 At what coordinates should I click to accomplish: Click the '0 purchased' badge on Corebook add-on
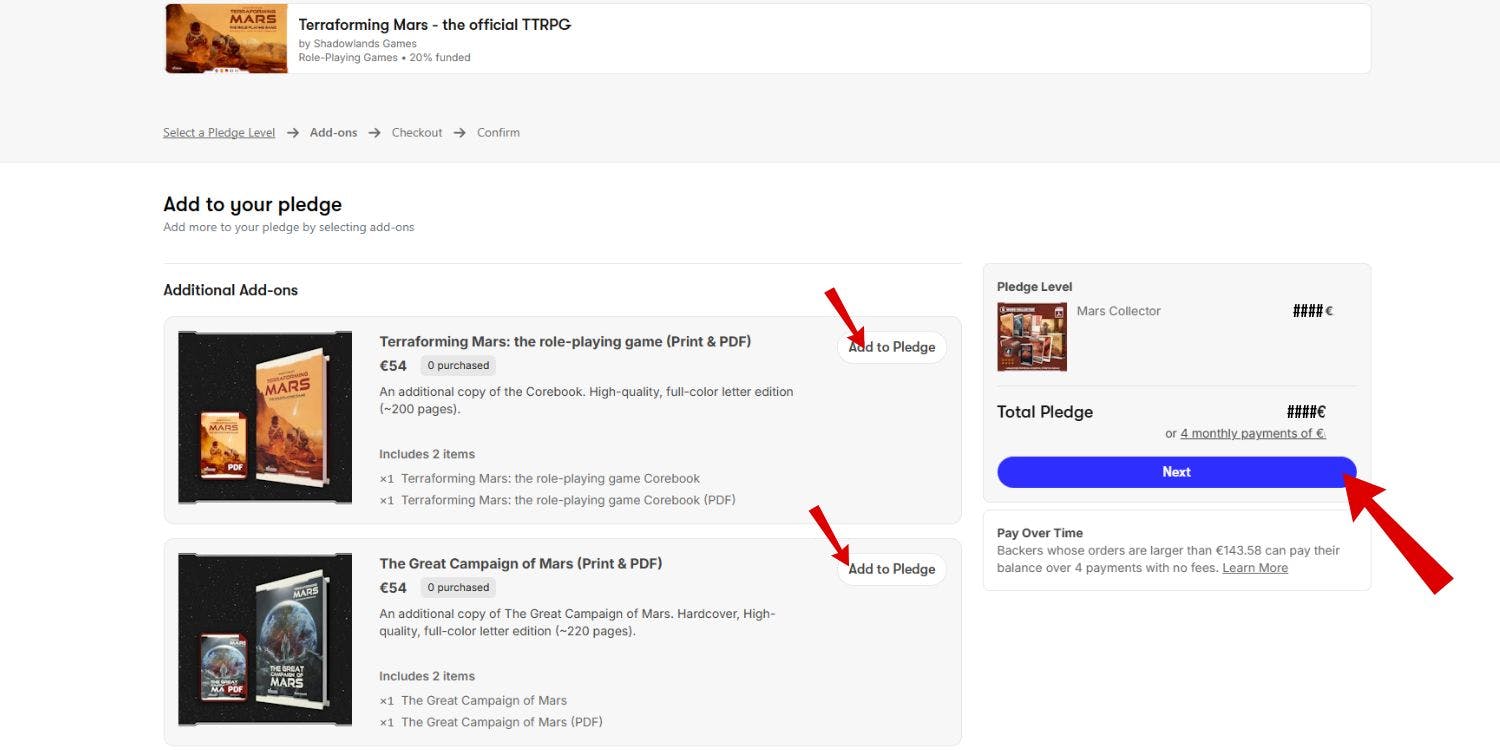point(458,366)
